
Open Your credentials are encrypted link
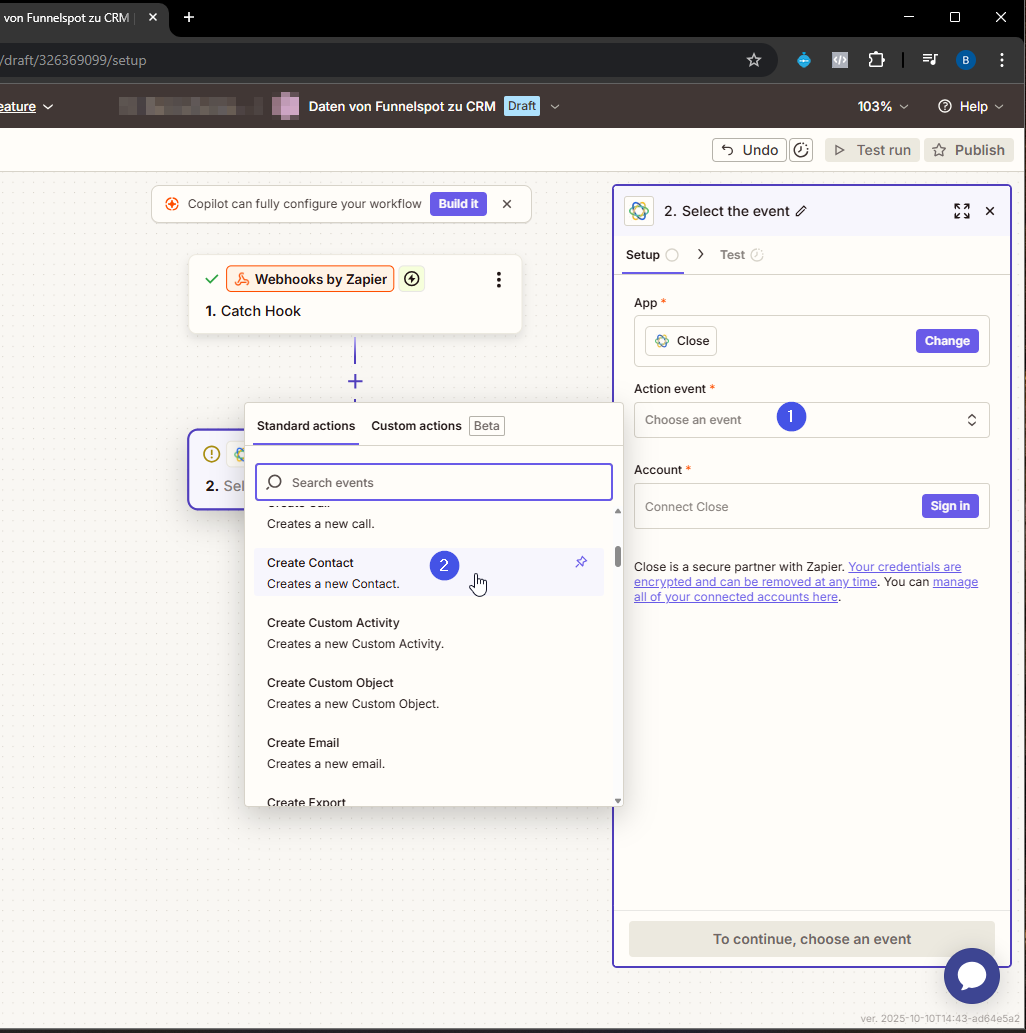click(x=797, y=574)
